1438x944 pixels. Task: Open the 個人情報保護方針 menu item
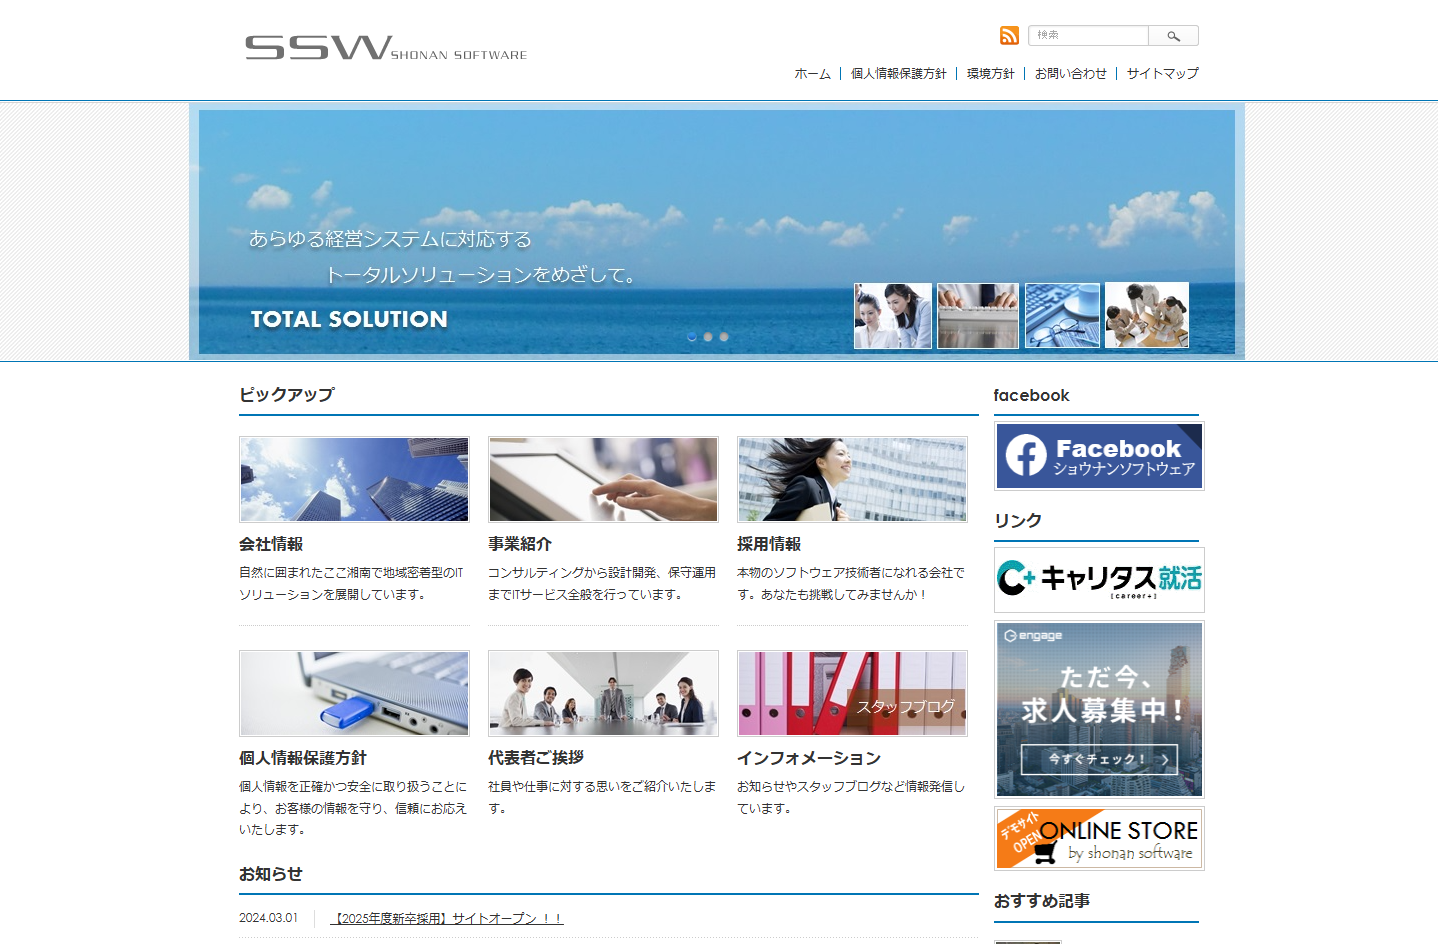point(898,74)
